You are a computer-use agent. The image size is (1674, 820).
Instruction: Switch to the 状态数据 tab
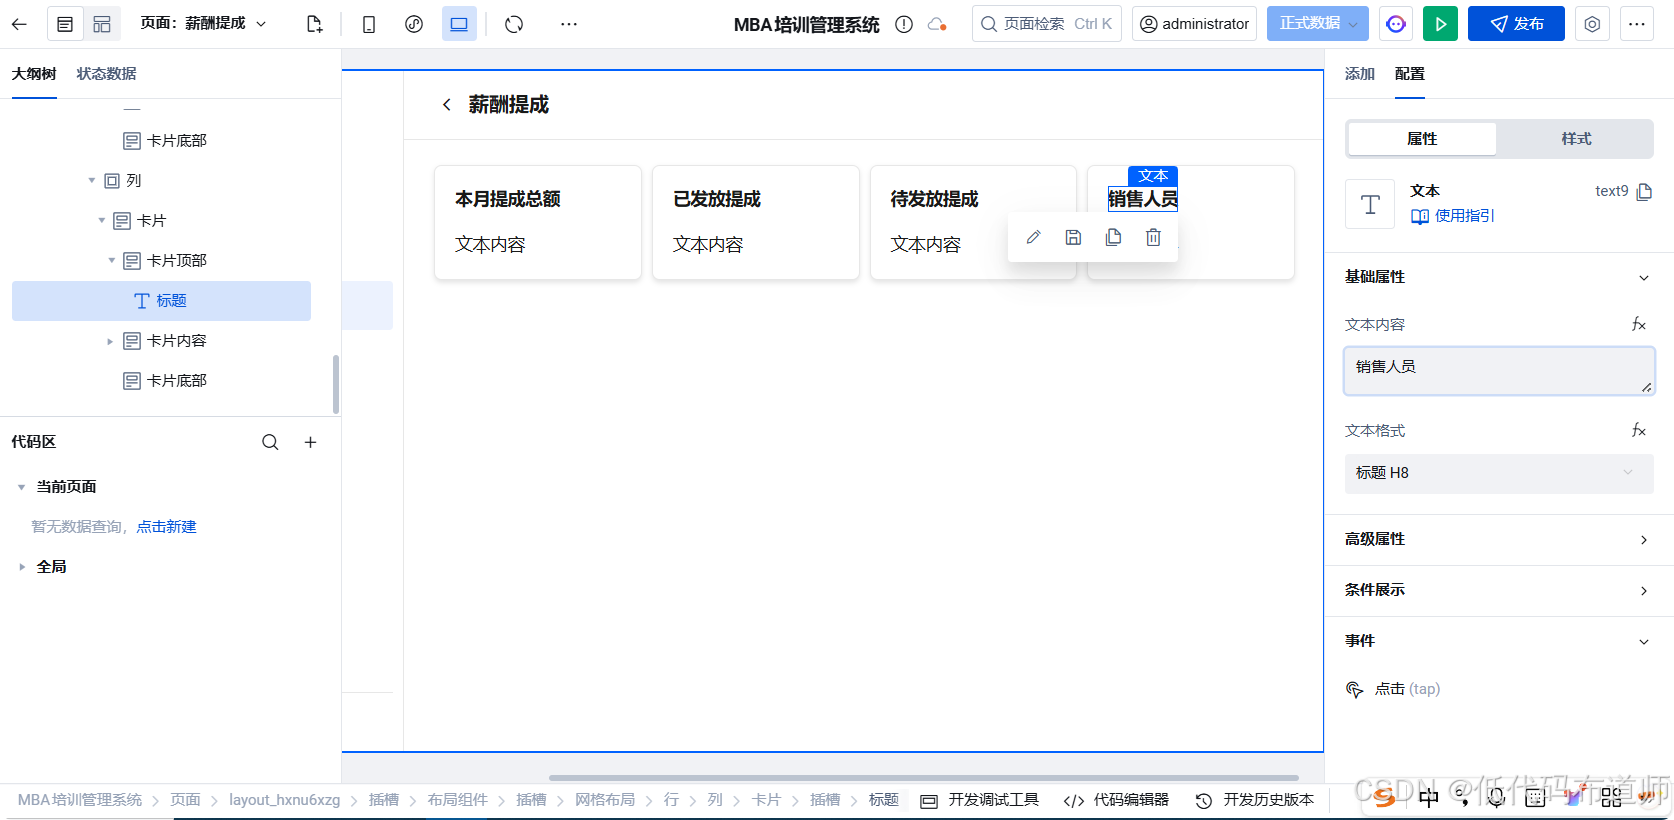click(107, 74)
